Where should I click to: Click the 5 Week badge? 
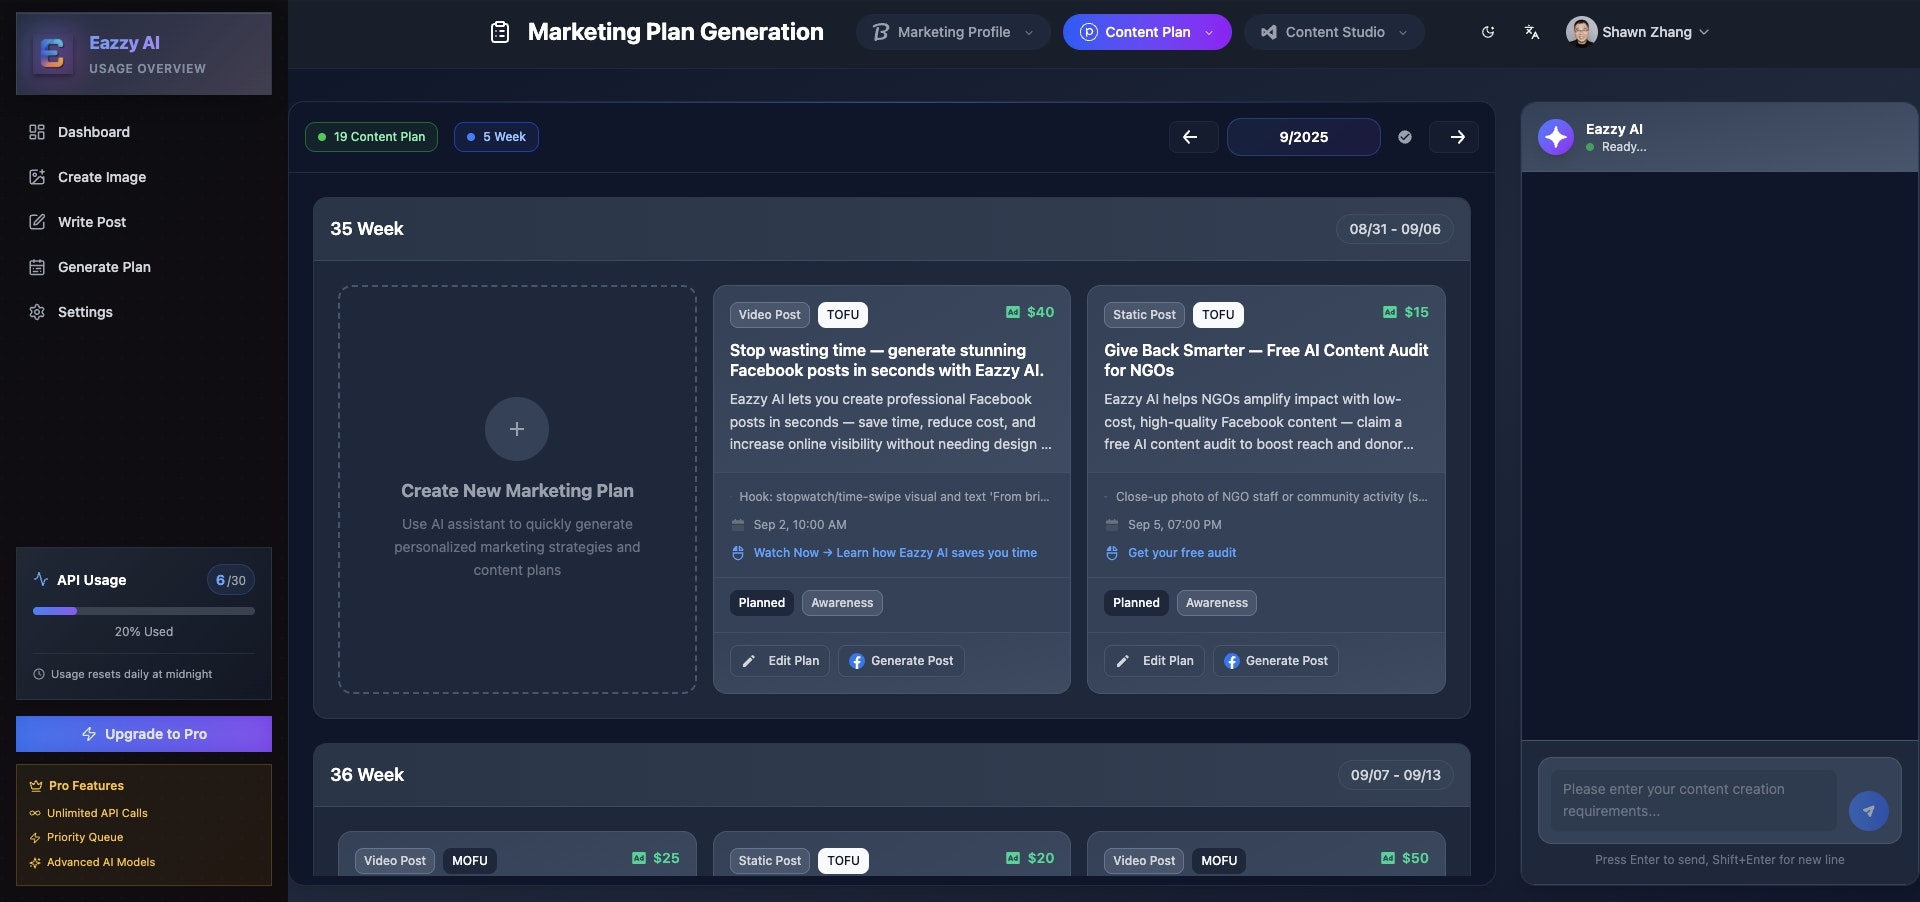click(496, 137)
